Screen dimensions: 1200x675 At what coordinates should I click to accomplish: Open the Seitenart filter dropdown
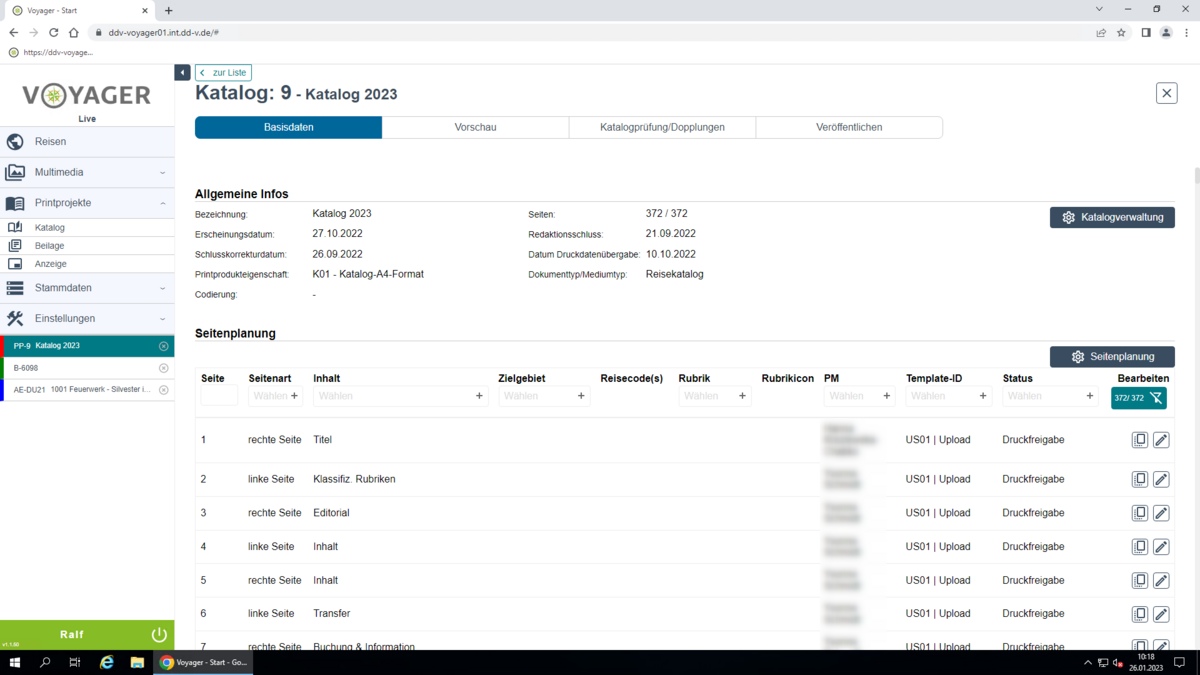pyautogui.click(x=275, y=396)
